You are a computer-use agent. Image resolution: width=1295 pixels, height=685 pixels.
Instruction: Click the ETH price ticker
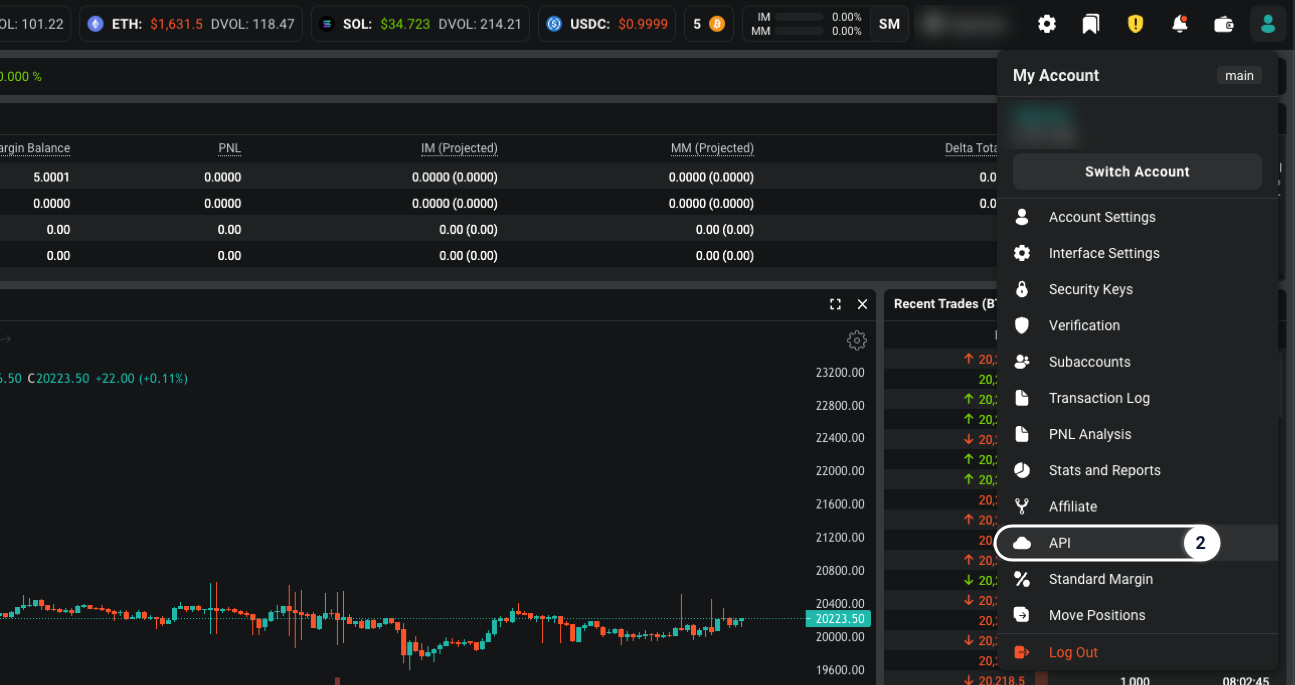click(192, 24)
